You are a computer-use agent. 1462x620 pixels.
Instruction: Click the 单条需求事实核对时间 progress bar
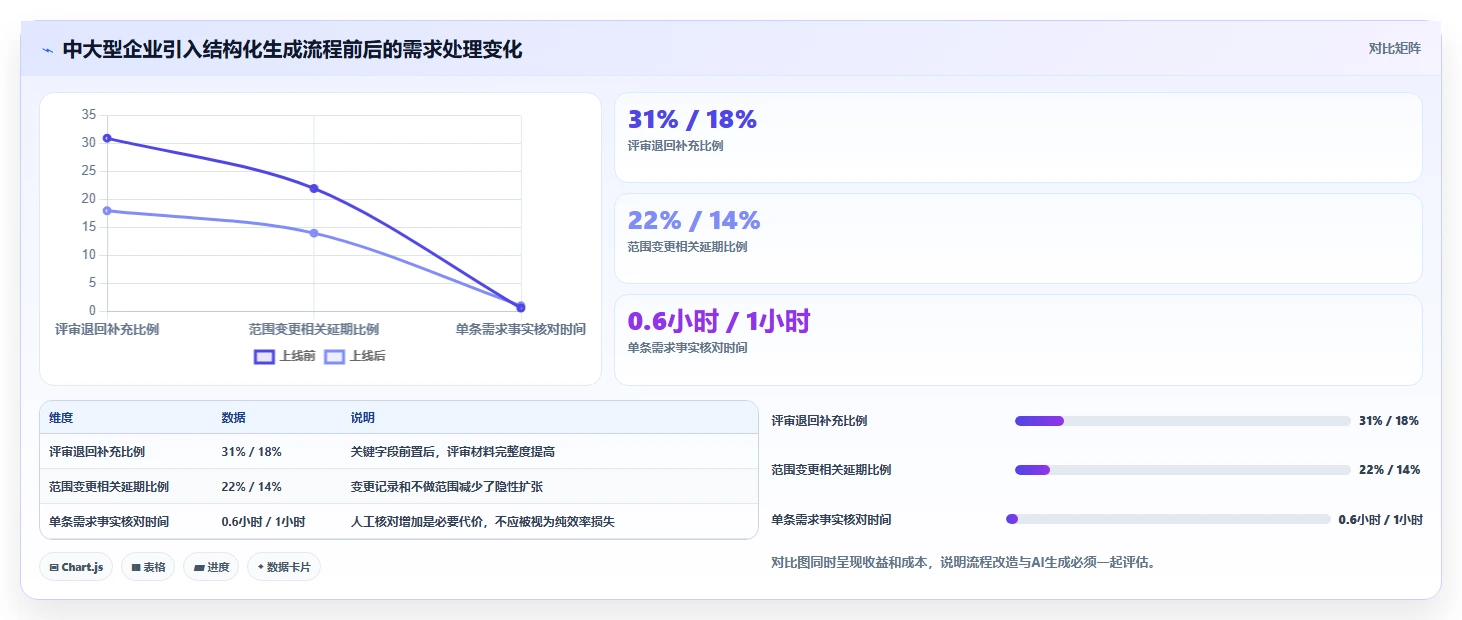pos(1168,519)
